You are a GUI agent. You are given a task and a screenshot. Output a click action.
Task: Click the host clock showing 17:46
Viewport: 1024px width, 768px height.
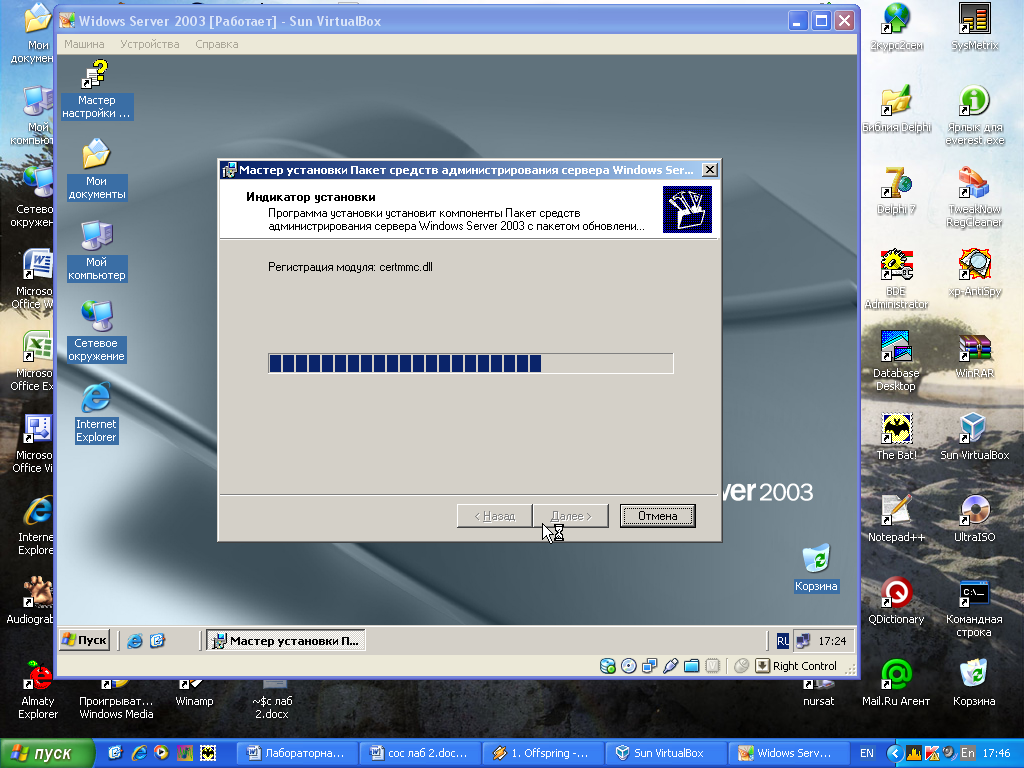997,753
